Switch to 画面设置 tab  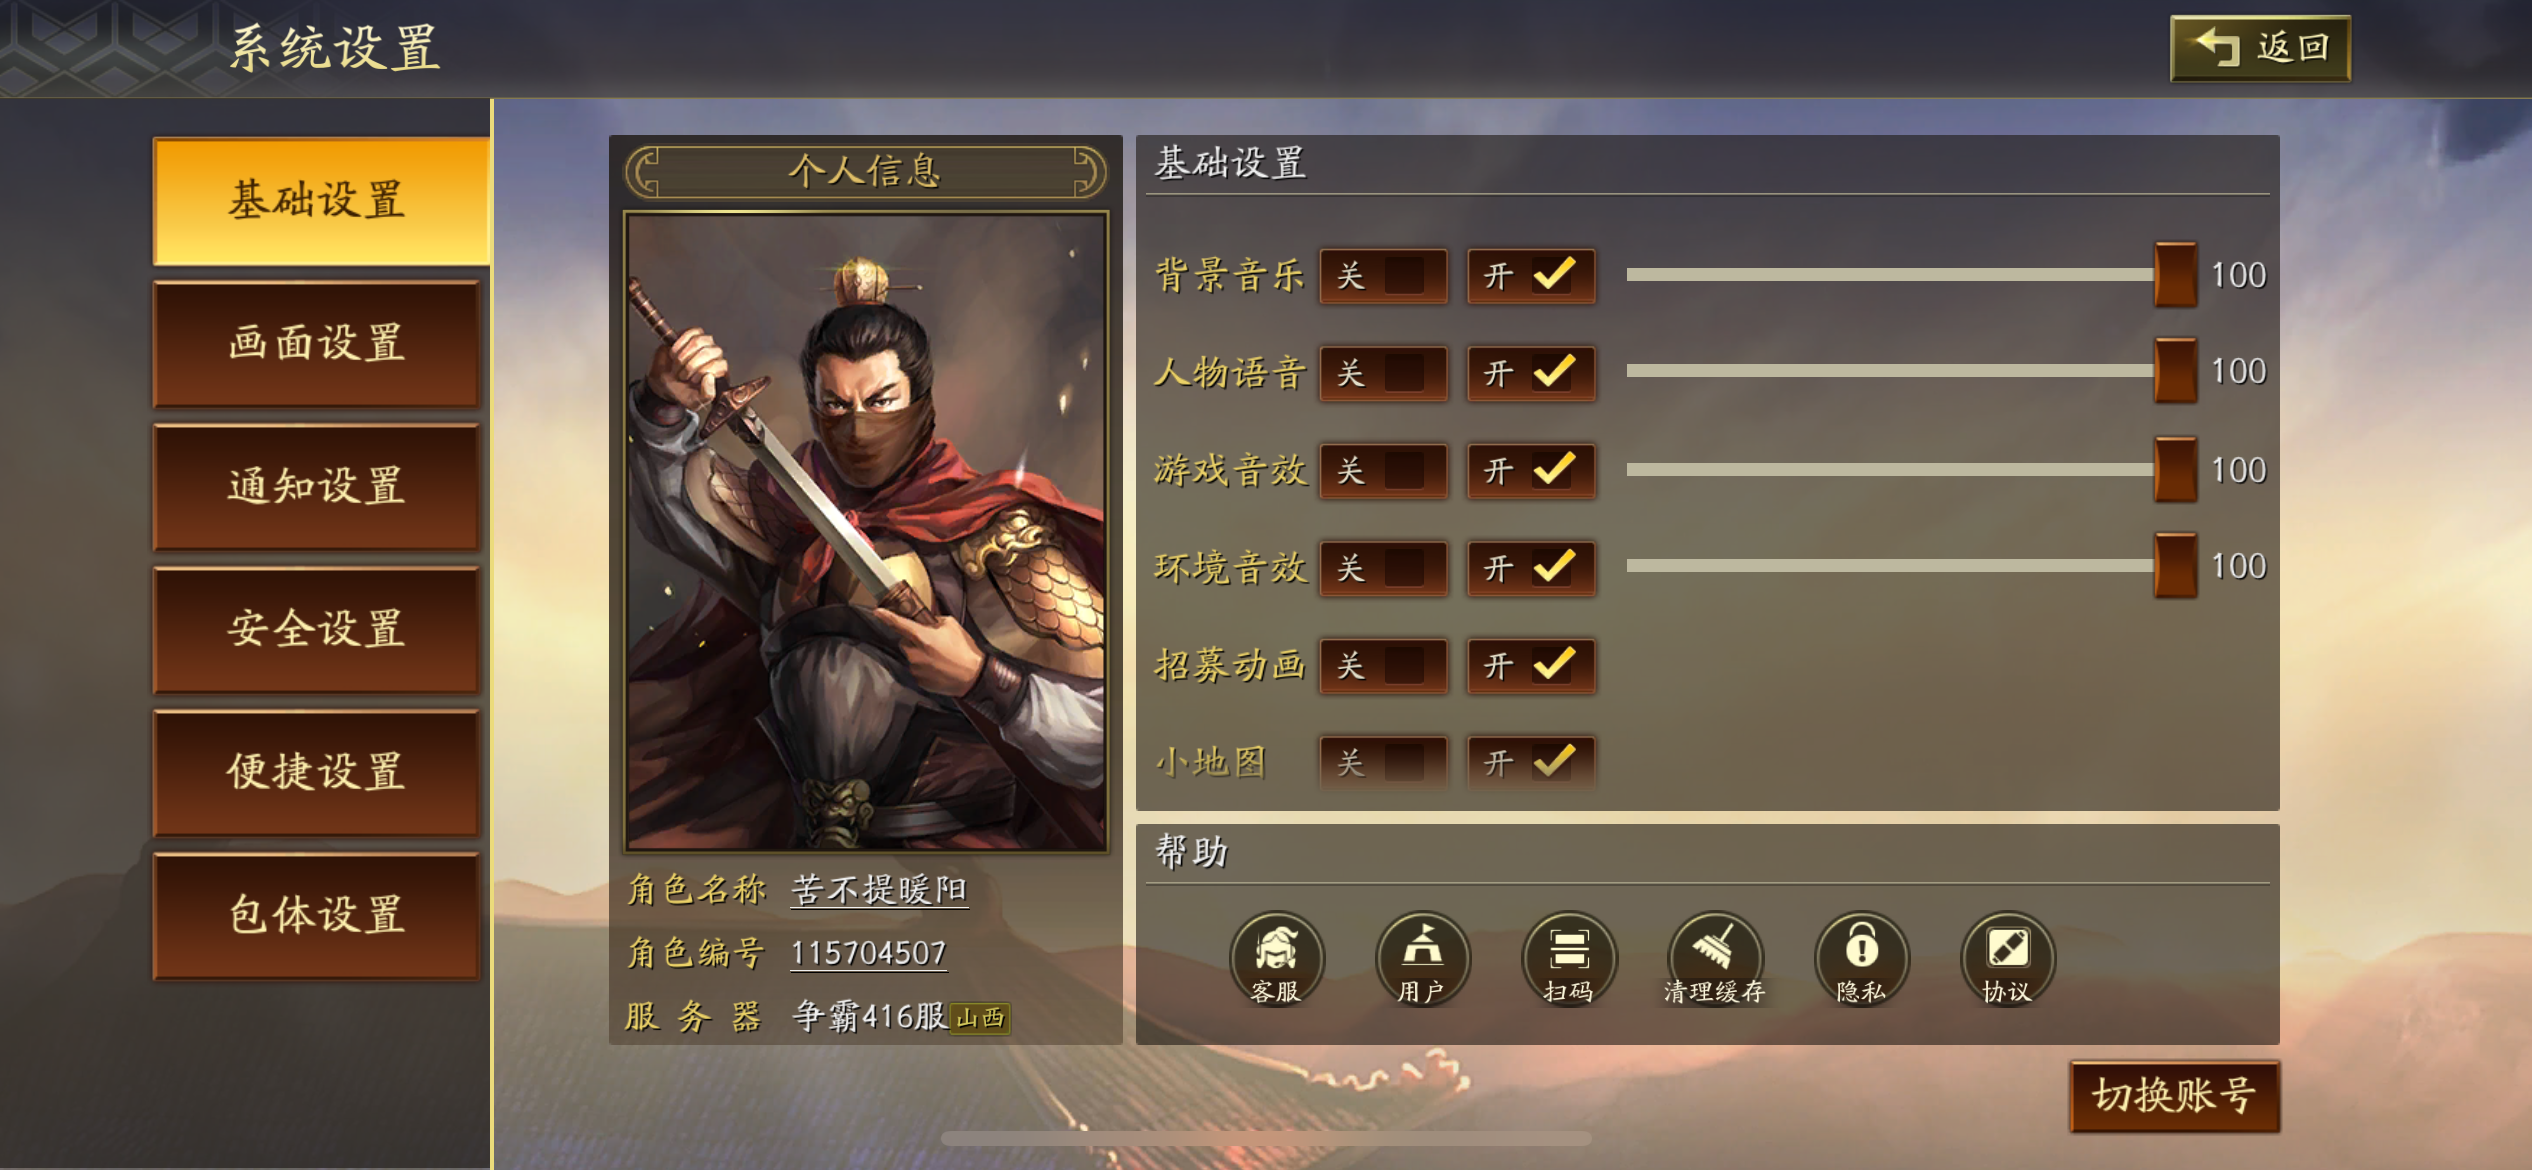[316, 343]
